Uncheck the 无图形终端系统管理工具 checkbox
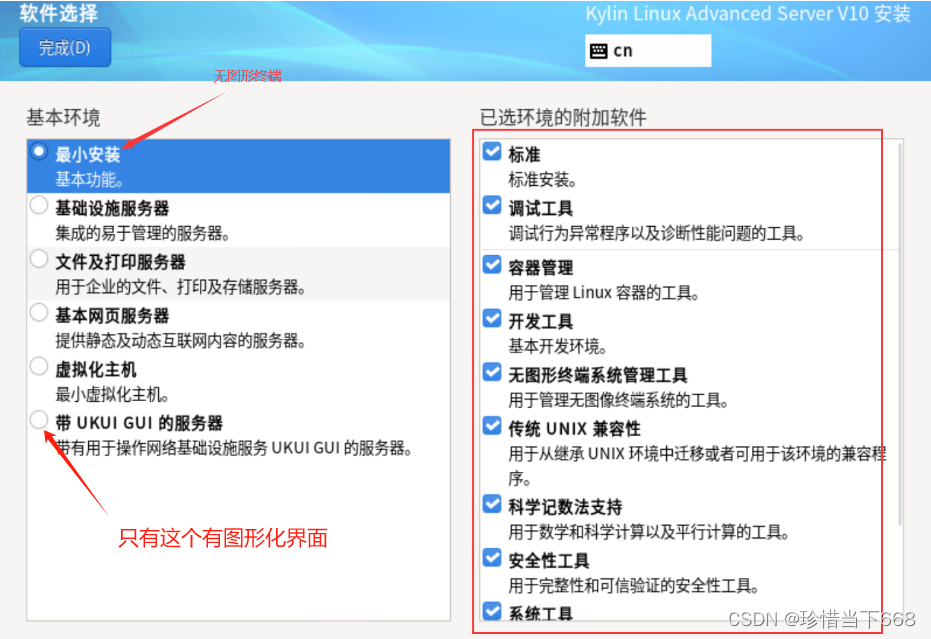The image size is (931, 639). point(492,372)
